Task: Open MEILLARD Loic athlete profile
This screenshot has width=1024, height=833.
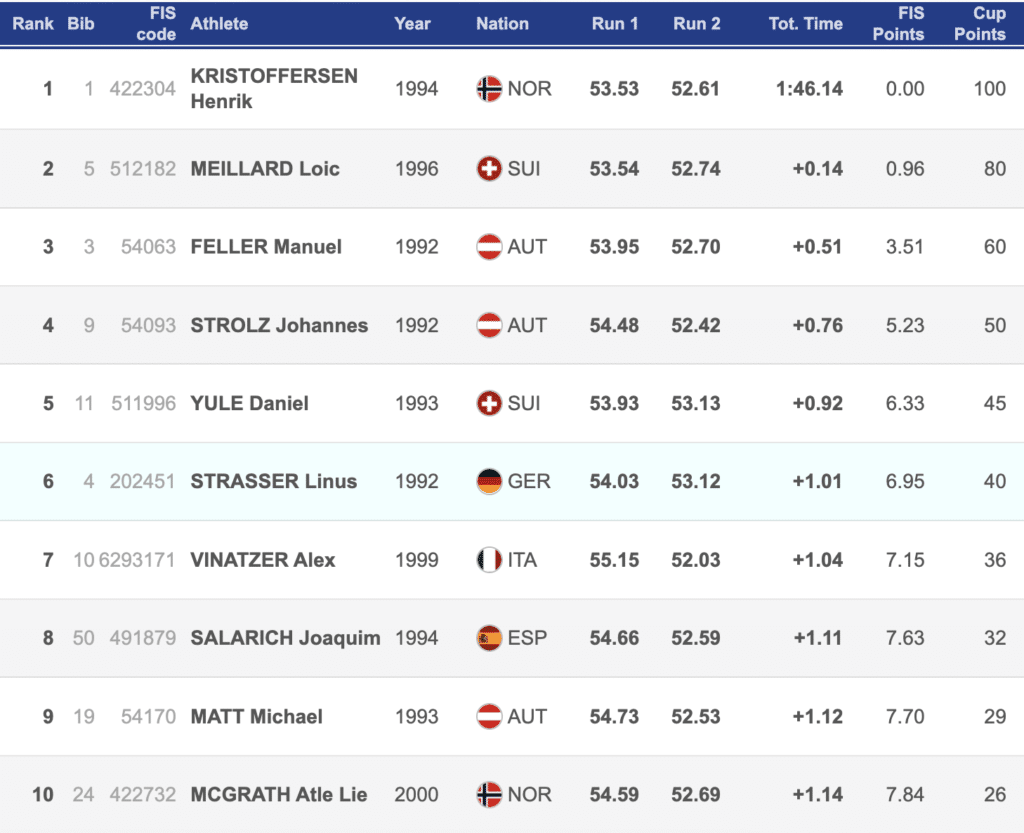Action: (x=265, y=169)
